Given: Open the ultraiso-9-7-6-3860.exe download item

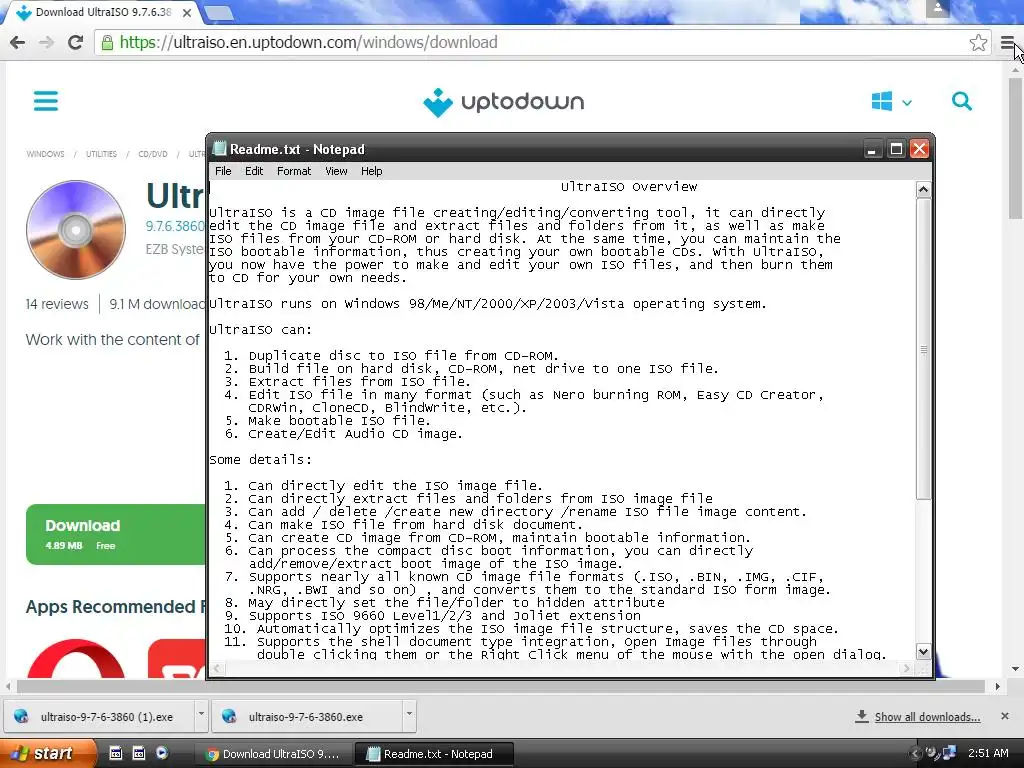Looking at the screenshot, I should 306,716.
